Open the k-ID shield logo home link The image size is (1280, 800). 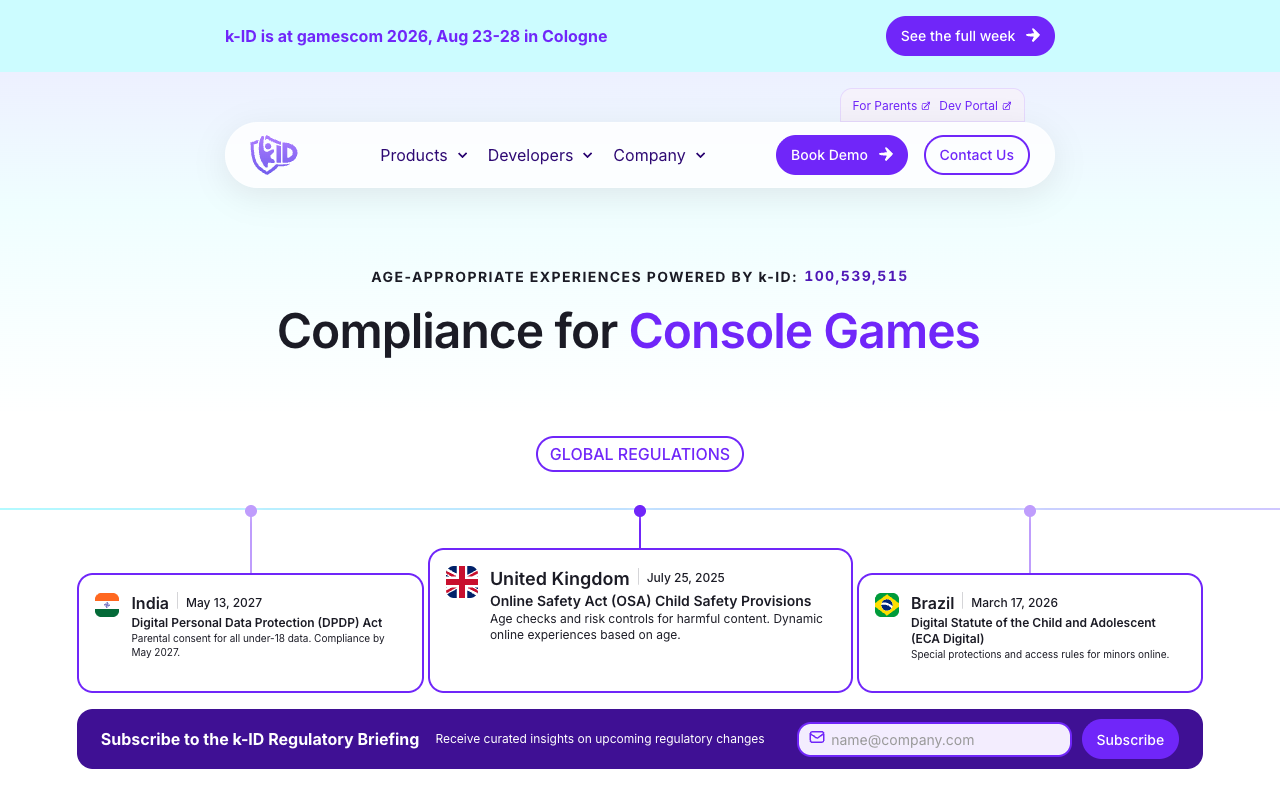[x=274, y=155]
